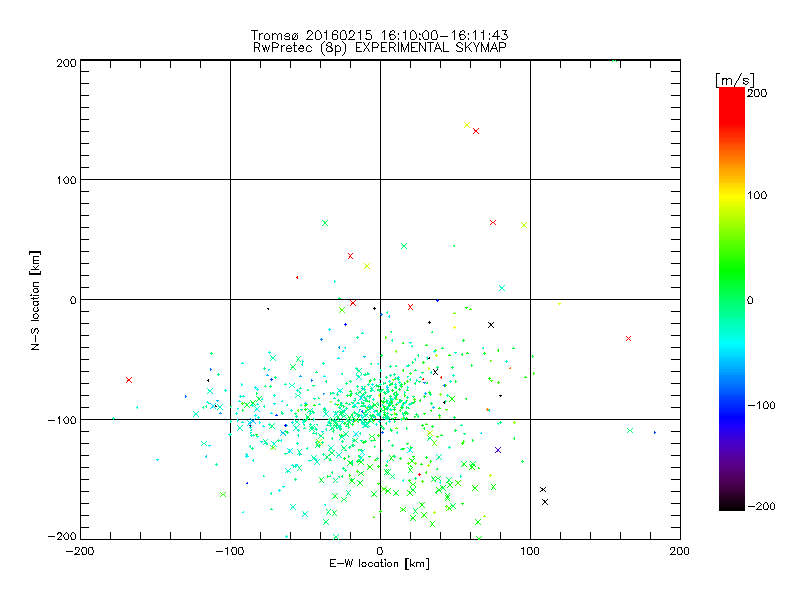The image size is (800, 600).
Task: Pick the yellow band of the velocity colorbar
Action: point(732,196)
